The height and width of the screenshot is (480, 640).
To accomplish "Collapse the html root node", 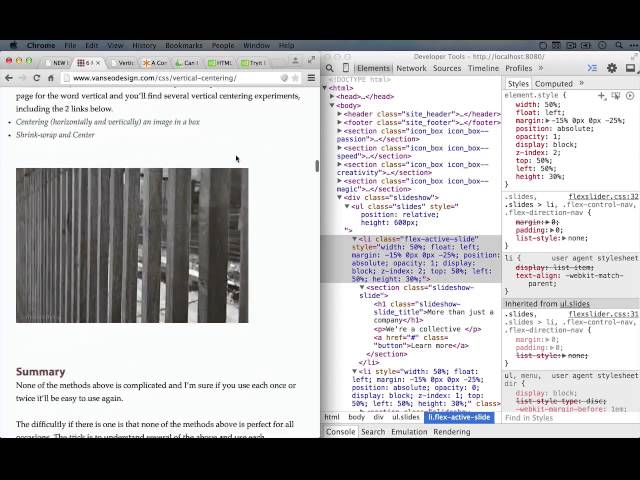I will (x=325, y=88).
